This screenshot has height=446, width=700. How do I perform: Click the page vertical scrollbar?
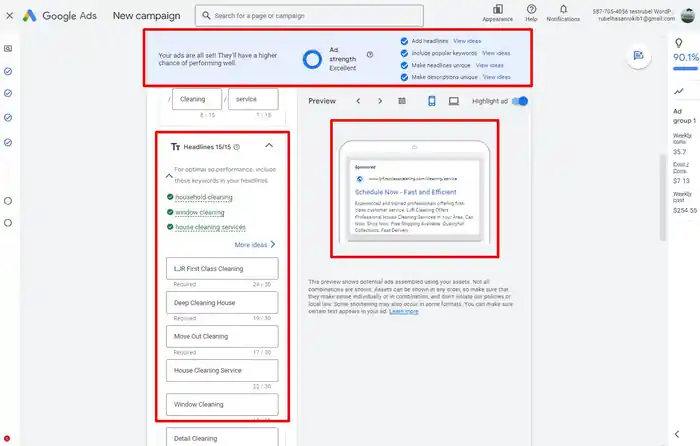(x=662, y=198)
